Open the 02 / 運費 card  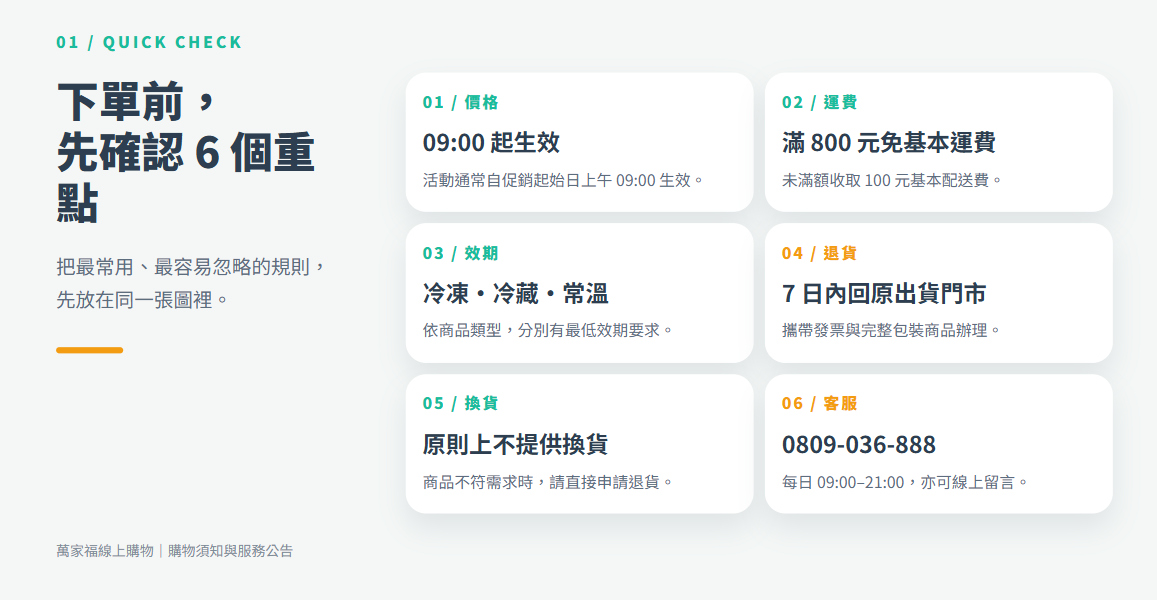coord(939,142)
